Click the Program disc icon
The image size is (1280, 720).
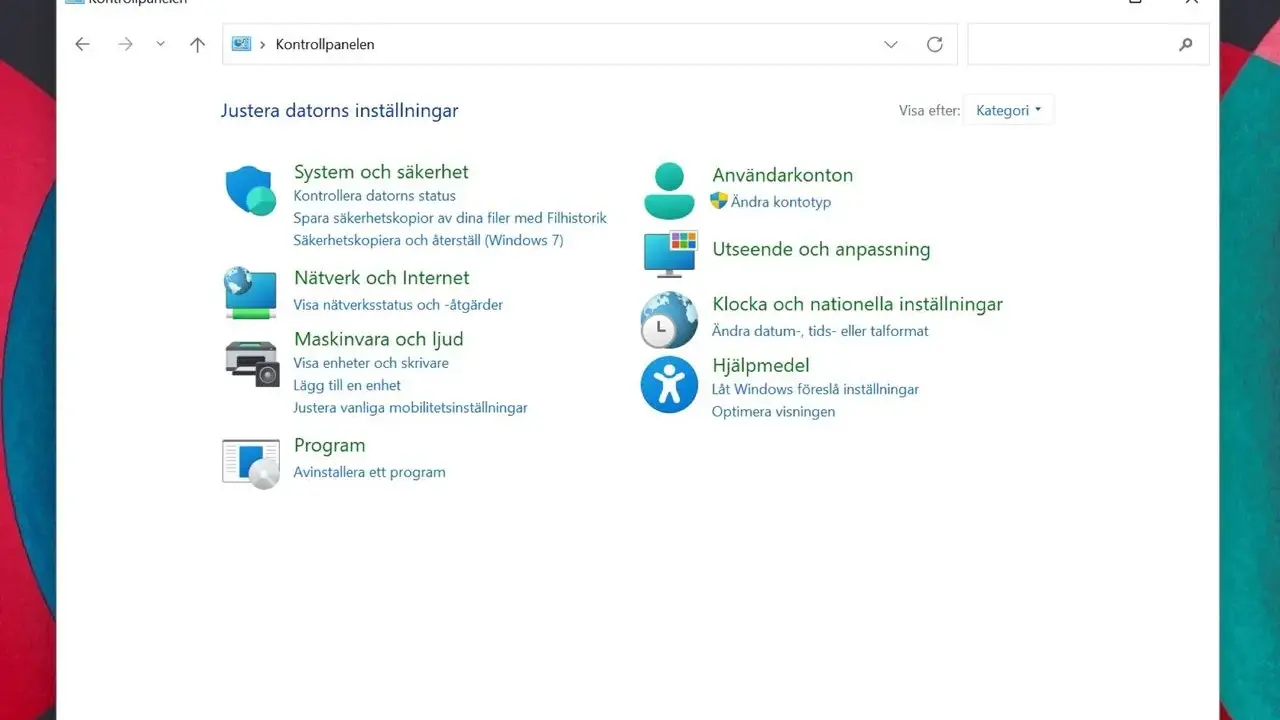point(250,464)
